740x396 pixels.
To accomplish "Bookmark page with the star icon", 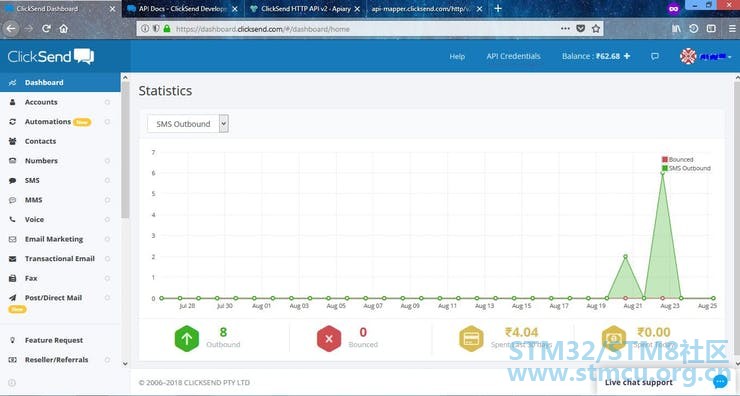I will [x=596, y=29].
